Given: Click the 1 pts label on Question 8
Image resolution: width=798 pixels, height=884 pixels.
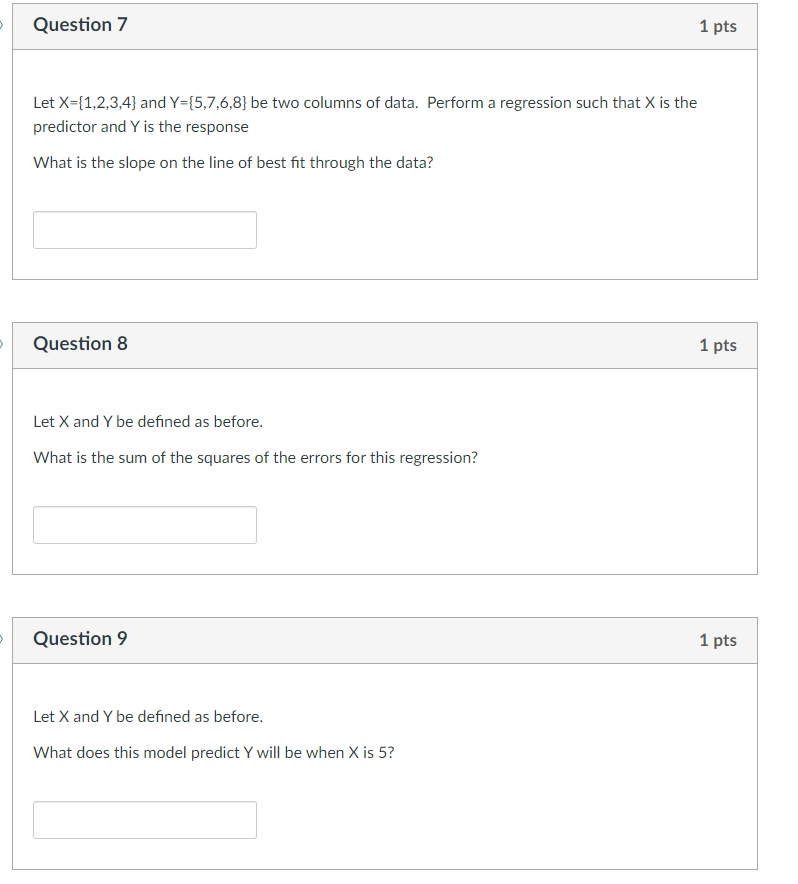Looking at the screenshot, I should pyautogui.click(x=718, y=345).
